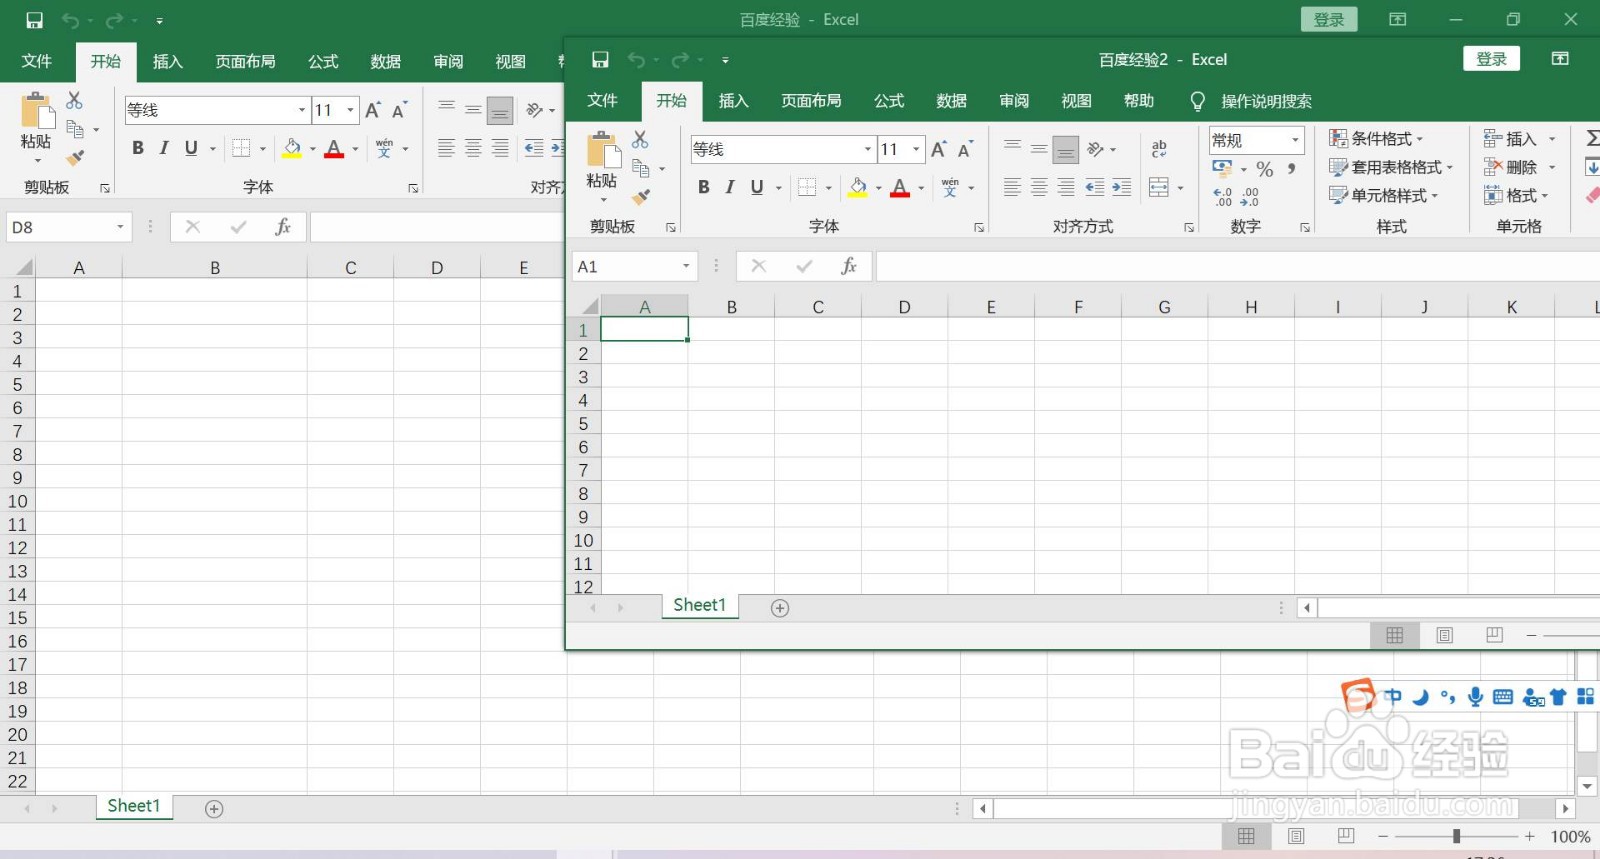Click 套用表格格式 button
The height and width of the screenshot is (859, 1600).
click(x=1390, y=167)
